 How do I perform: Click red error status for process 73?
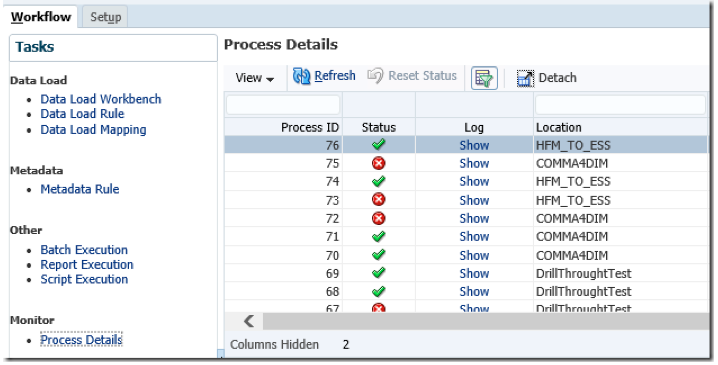[378, 200]
